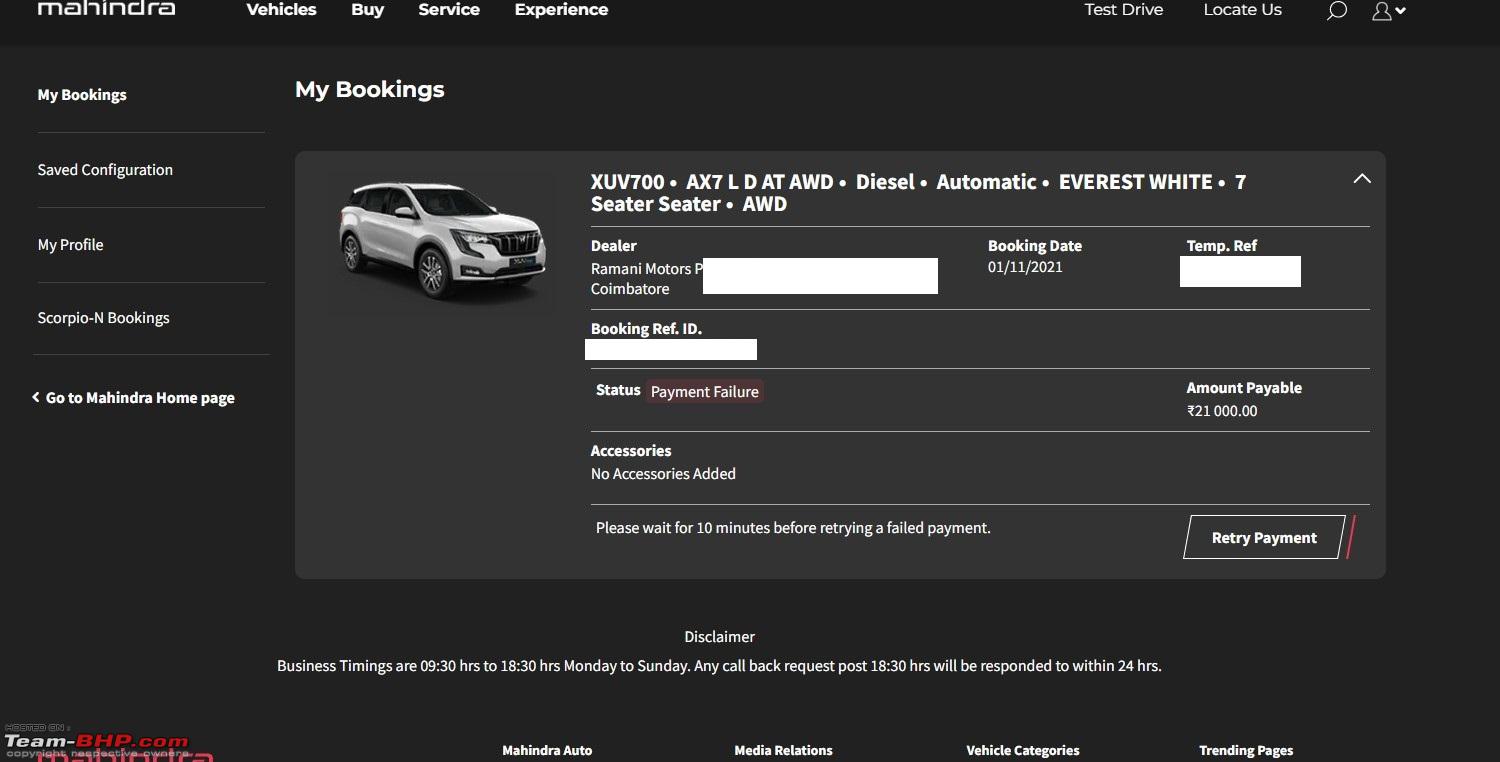Viewport: 1500px width, 762px height.
Task: Open the user account profile menu
Action: [1389, 10]
